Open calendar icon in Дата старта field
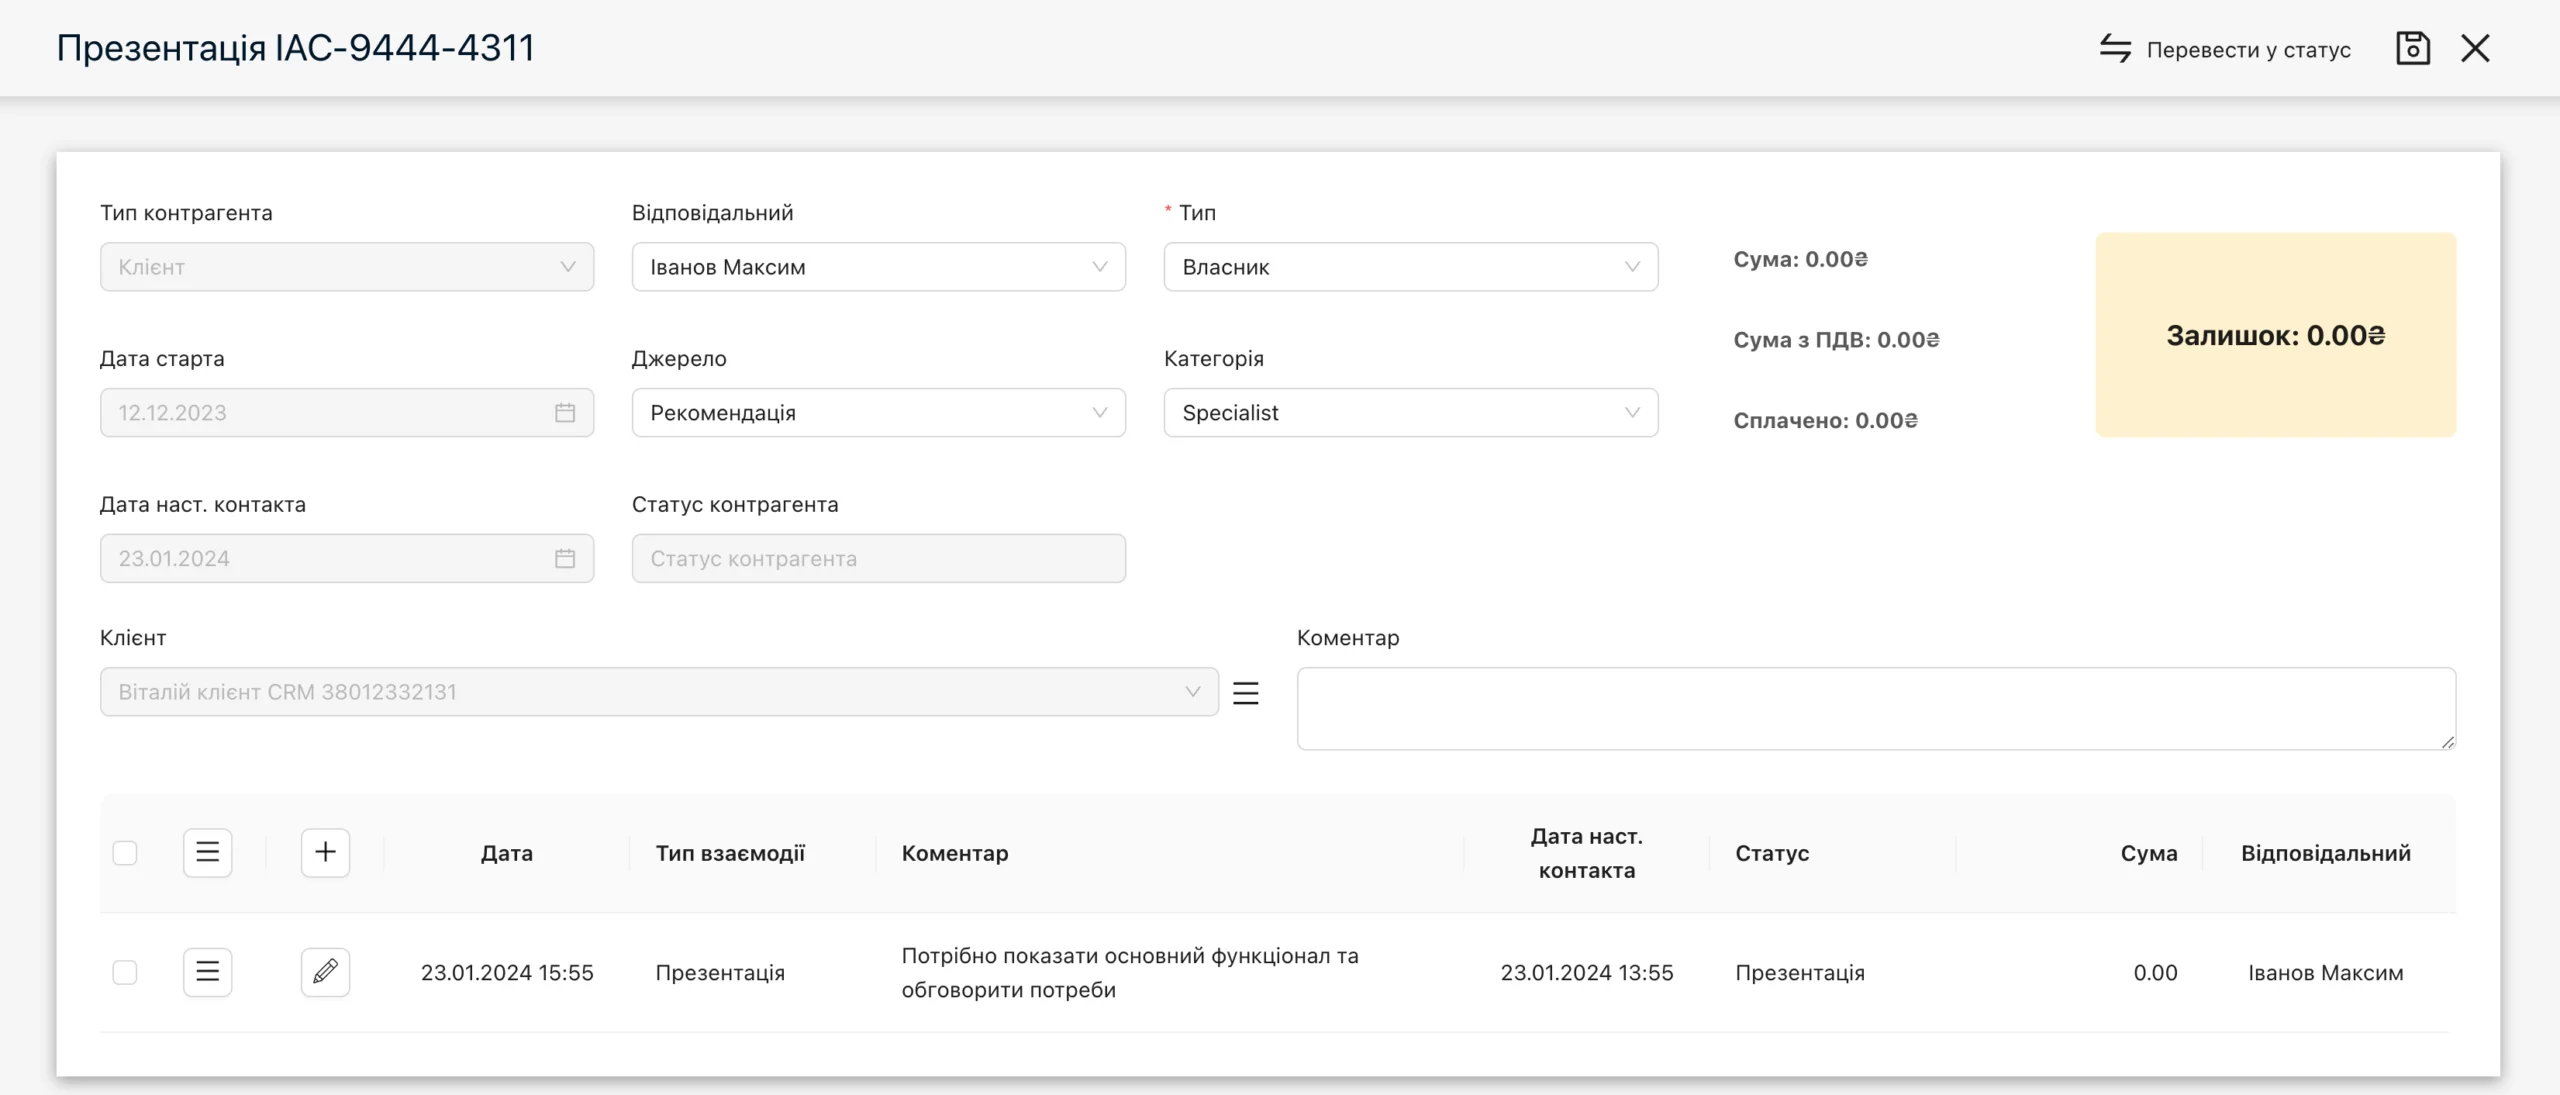 565,413
